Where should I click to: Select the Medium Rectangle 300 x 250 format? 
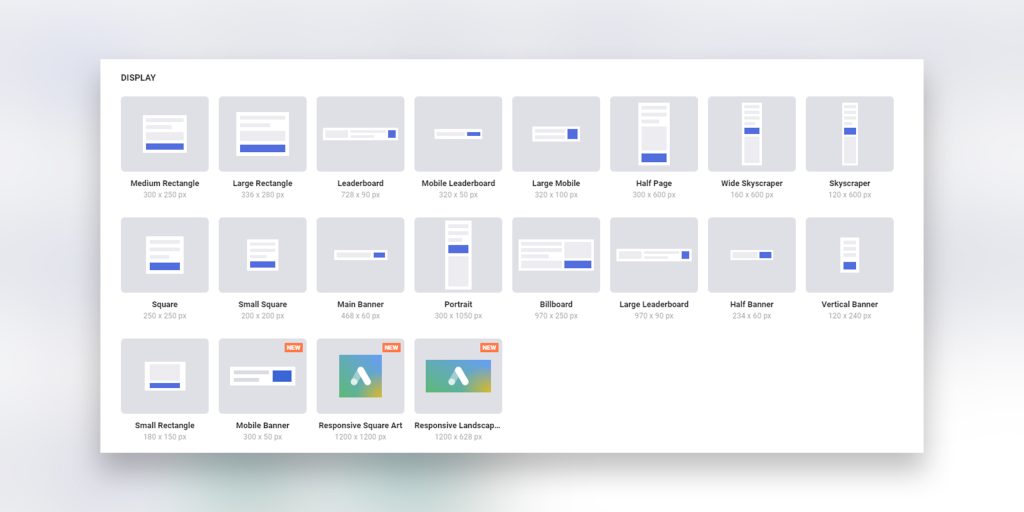pos(165,134)
